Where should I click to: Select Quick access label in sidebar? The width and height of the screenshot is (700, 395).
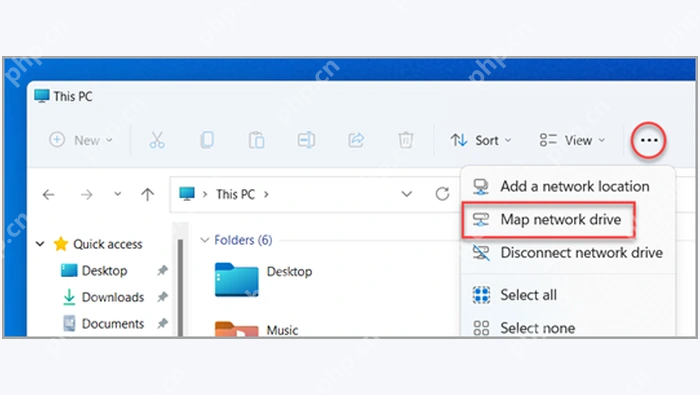pyautogui.click(x=108, y=244)
